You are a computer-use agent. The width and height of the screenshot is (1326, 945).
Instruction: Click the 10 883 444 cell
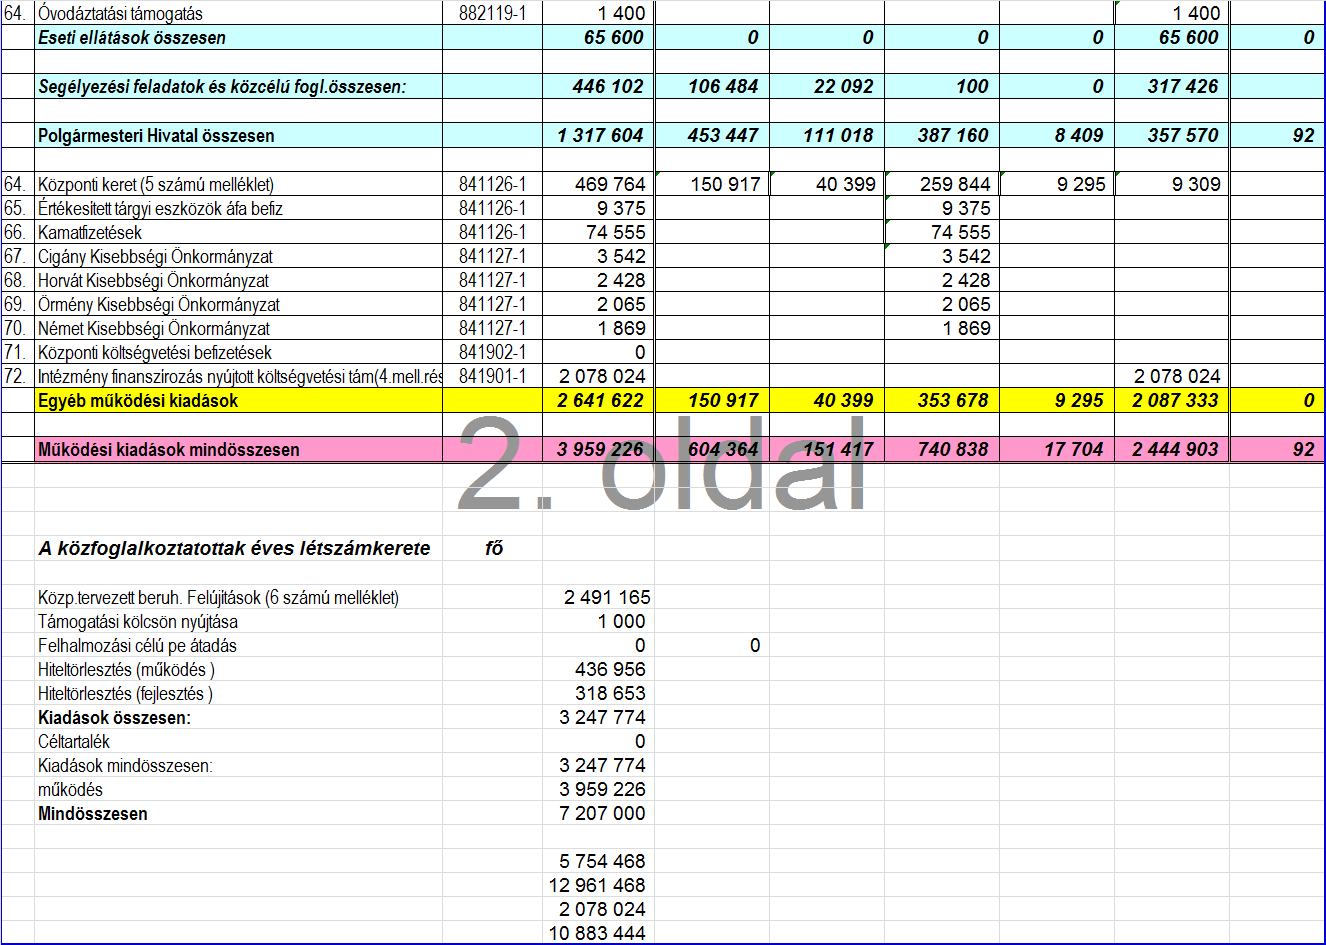click(597, 933)
